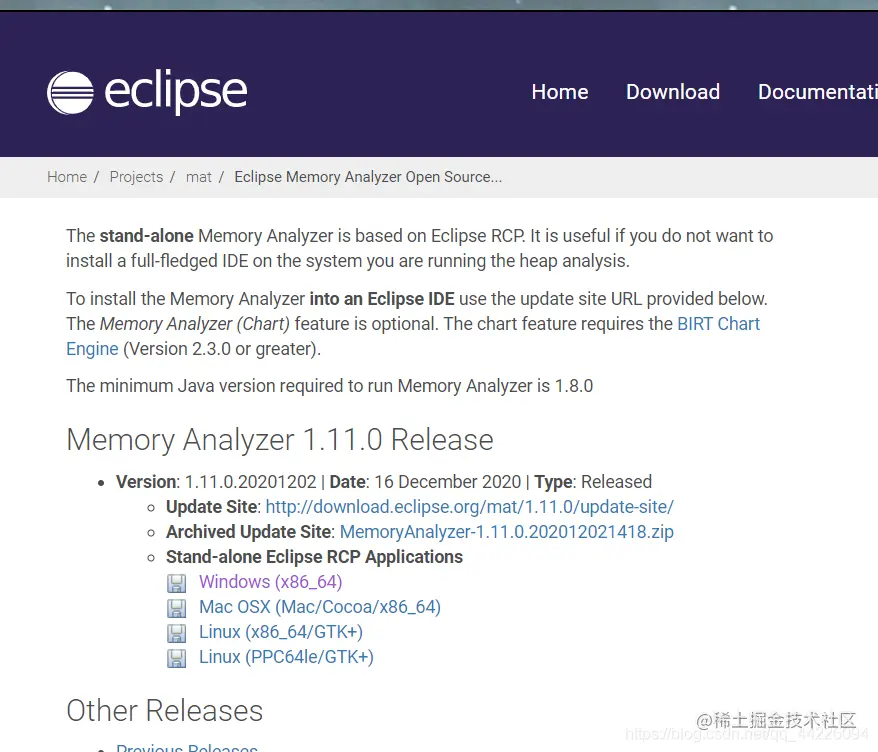Click the 'minimum Java version required' sentence
This screenshot has height=752, width=878.
tap(329, 386)
